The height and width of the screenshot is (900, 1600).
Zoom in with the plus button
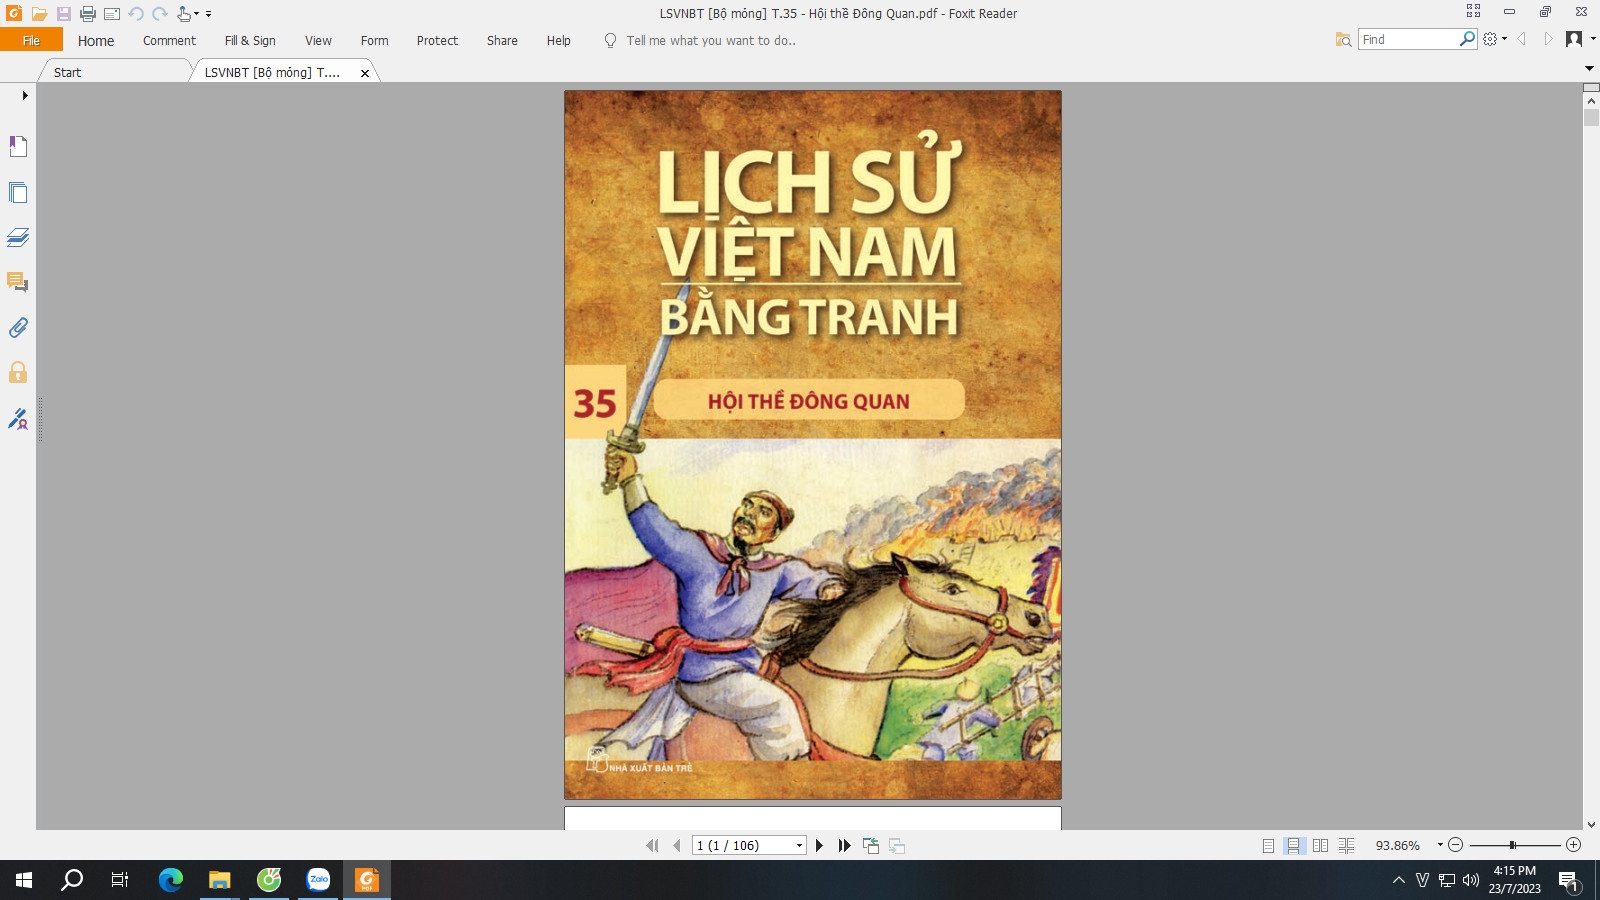1574,845
